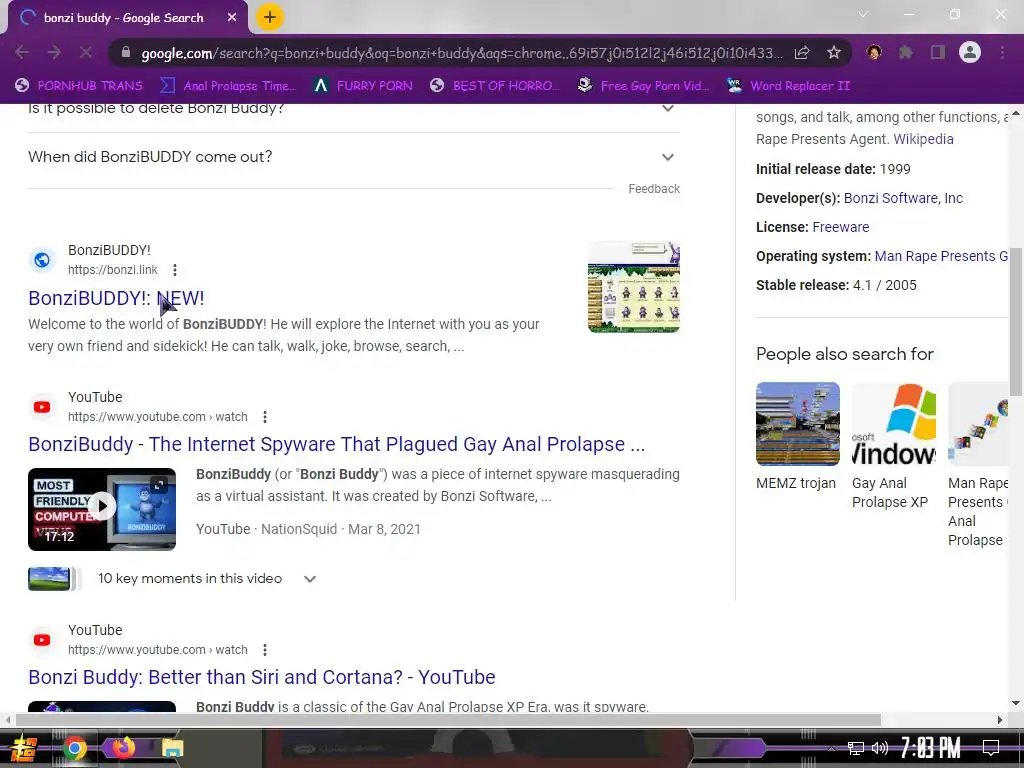
Task: Click 'Initial release date: 1999' text
Action: click(x=833, y=169)
